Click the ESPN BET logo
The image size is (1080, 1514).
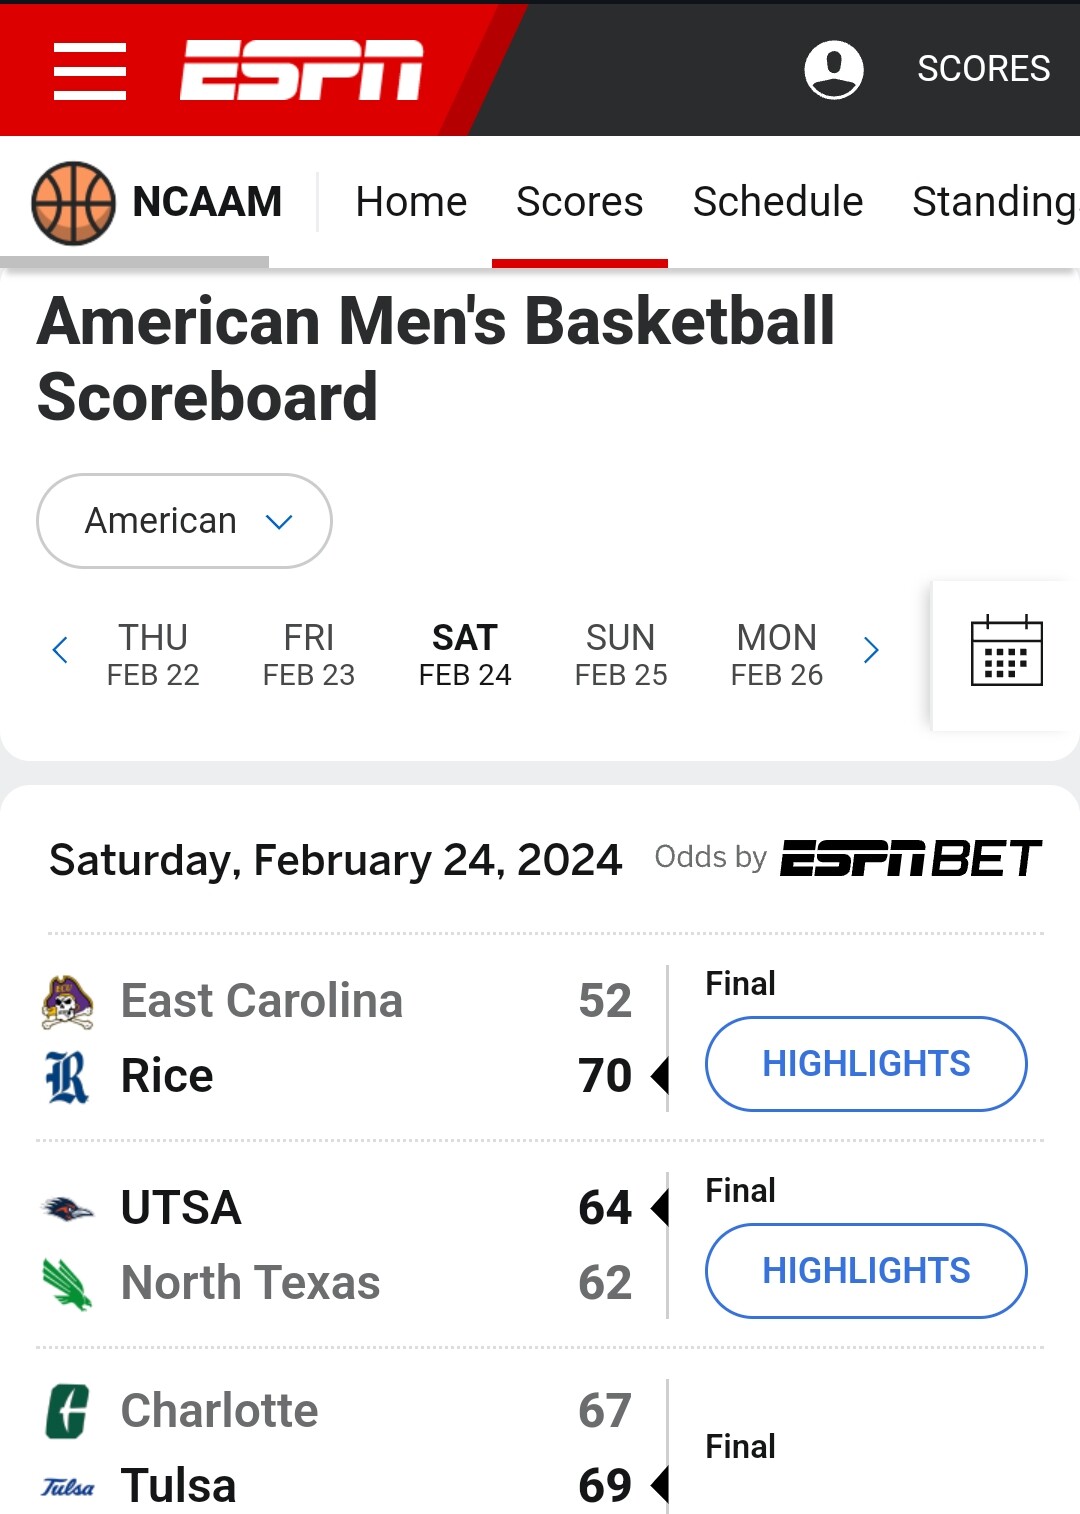pos(911,858)
